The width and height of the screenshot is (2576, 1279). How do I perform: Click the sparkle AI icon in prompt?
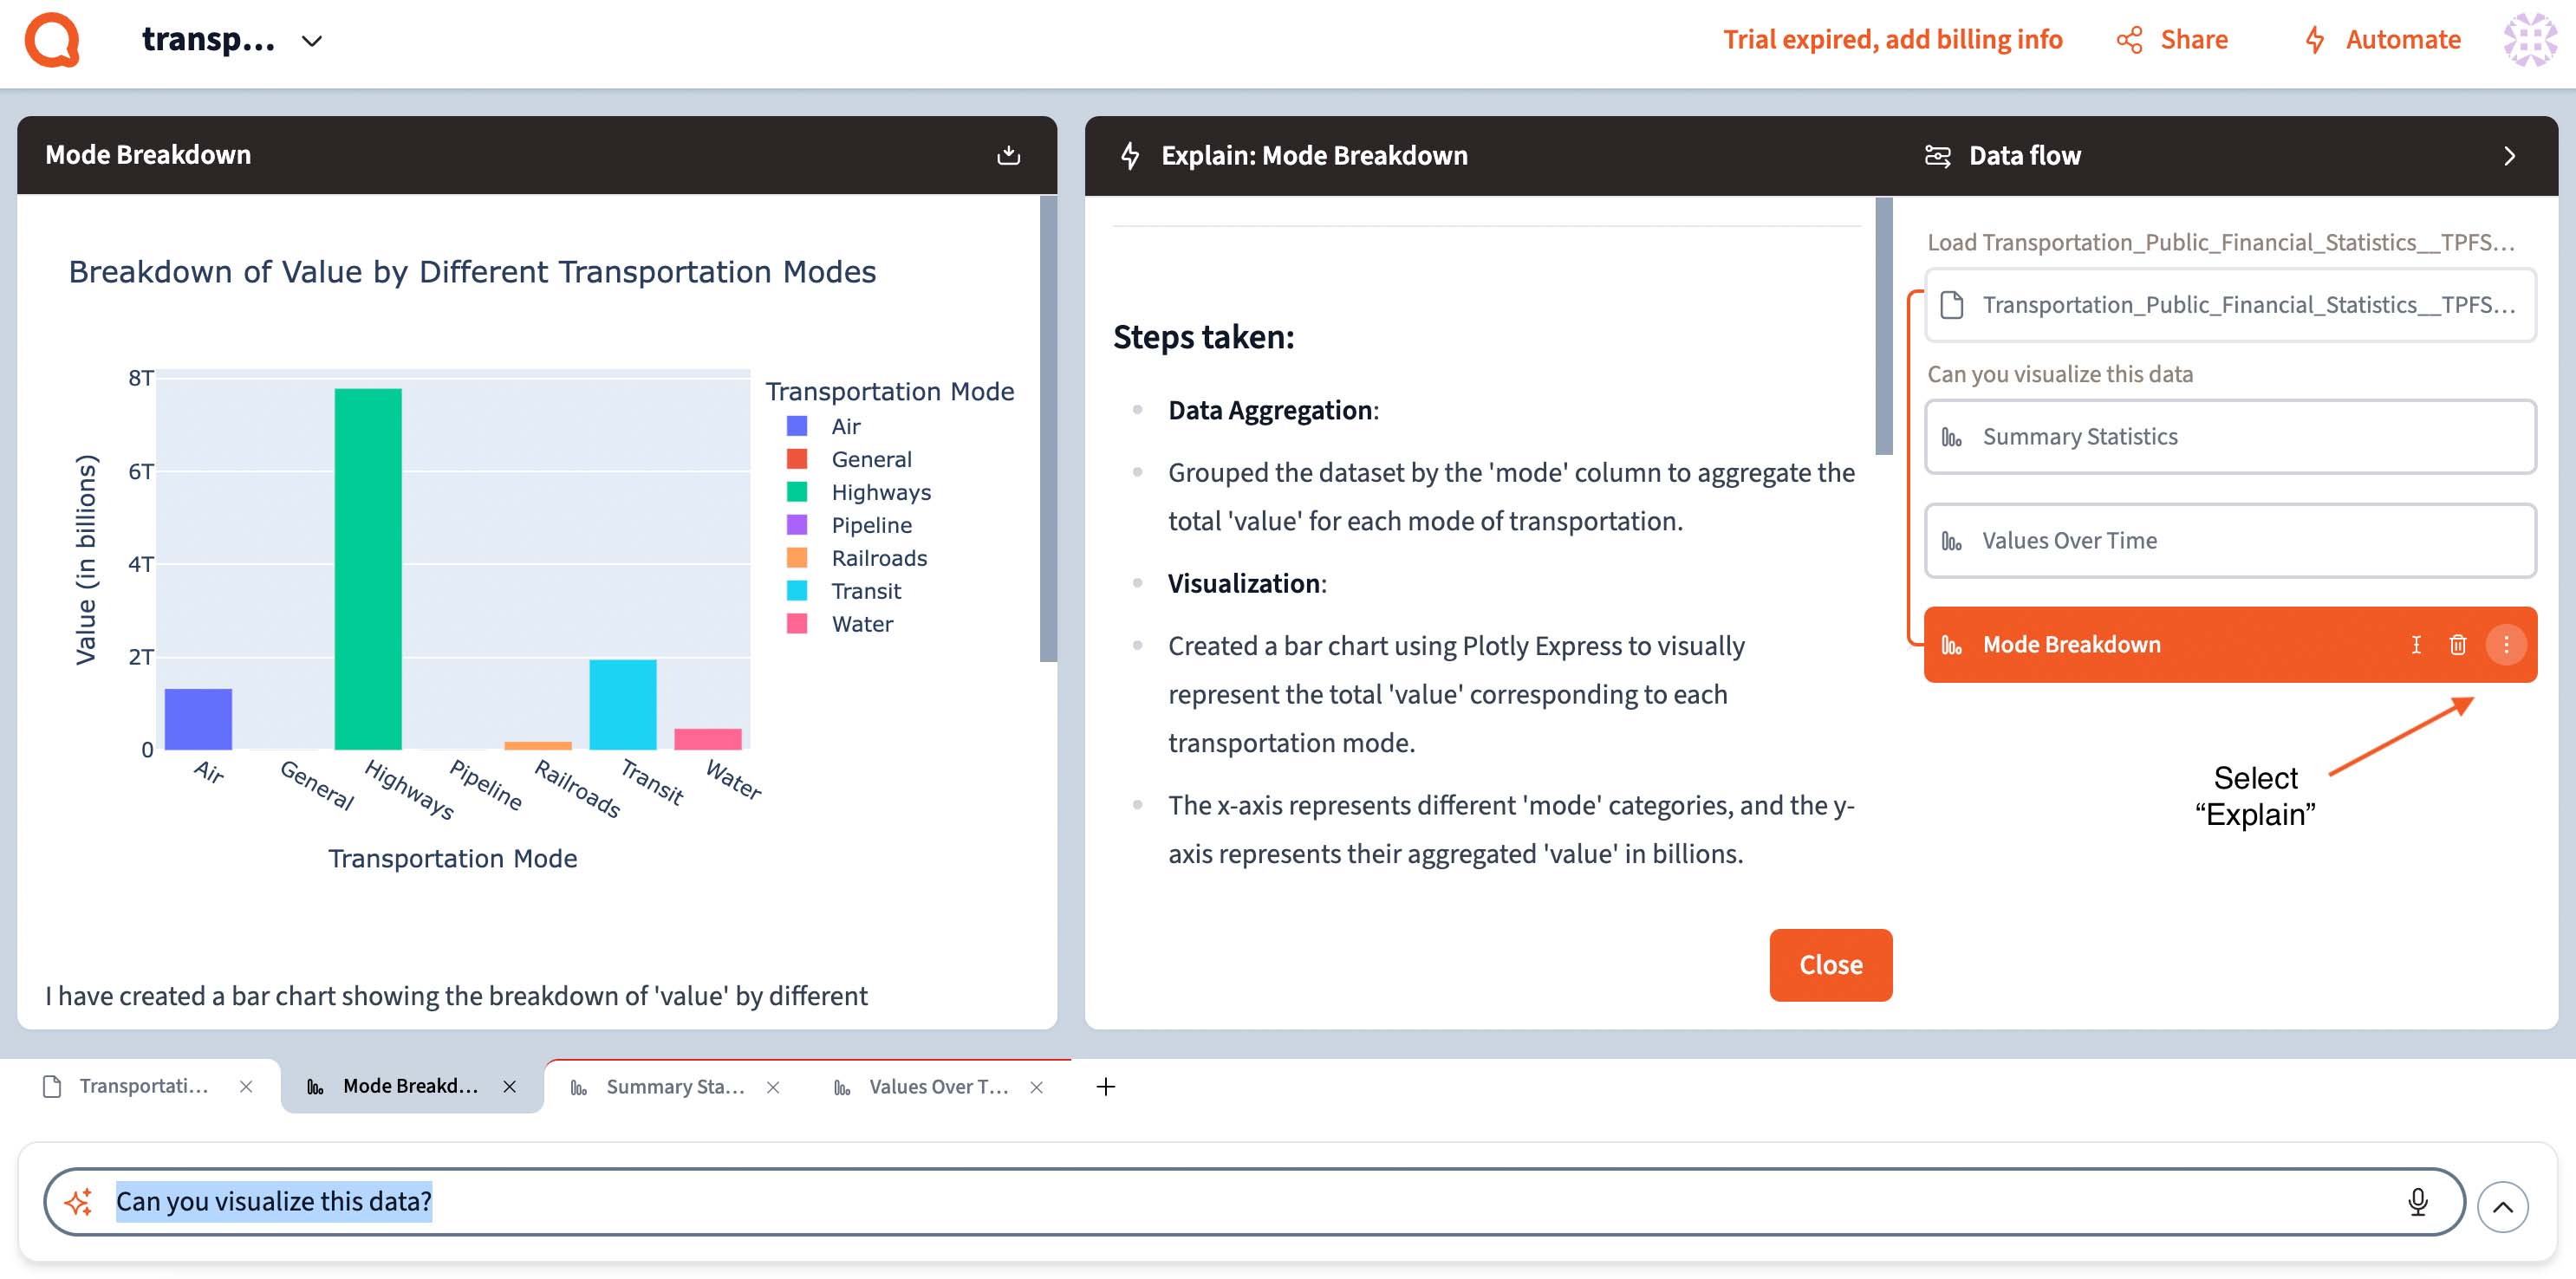pyautogui.click(x=78, y=1201)
